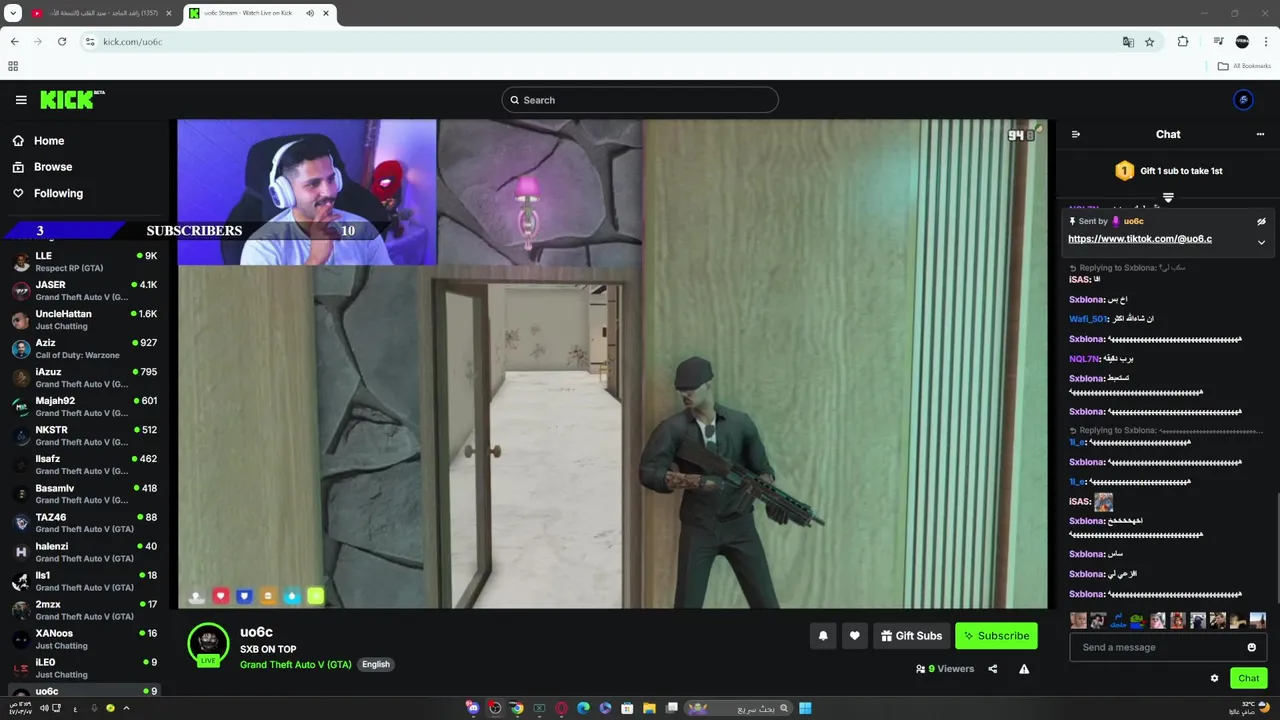The width and height of the screenshot is (1280, 720).
Task: Open Following in sidebar
Action: coord(48,193)
